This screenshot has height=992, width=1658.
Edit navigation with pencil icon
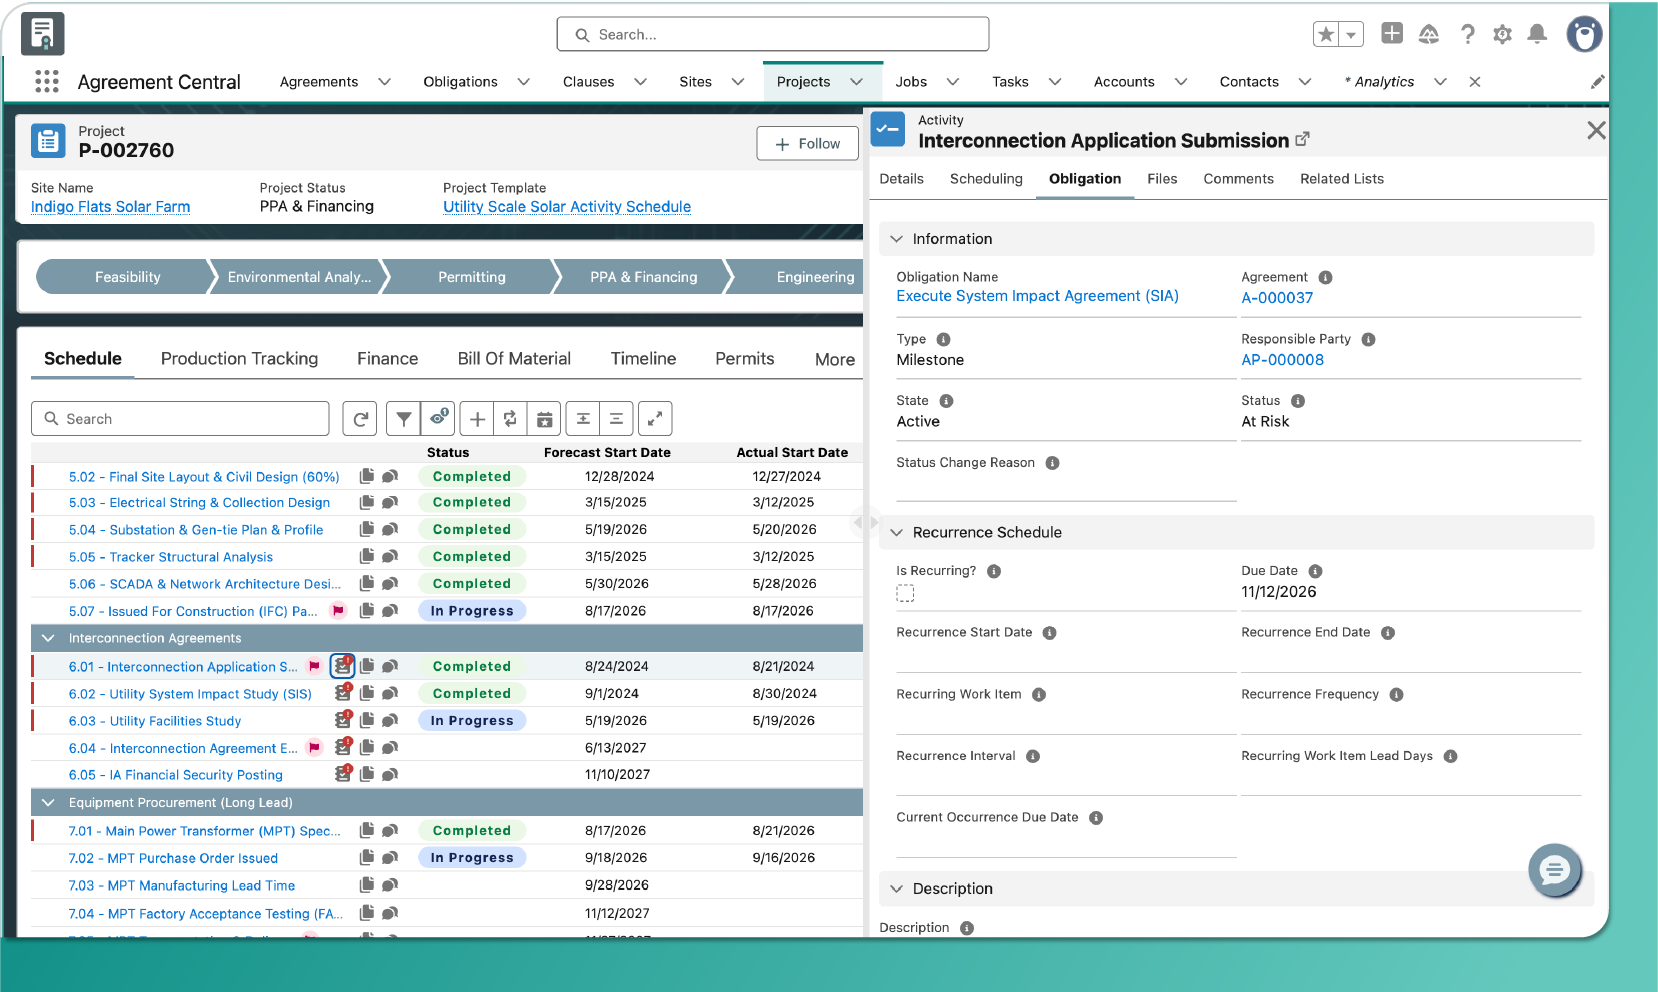click(1597, 82)
